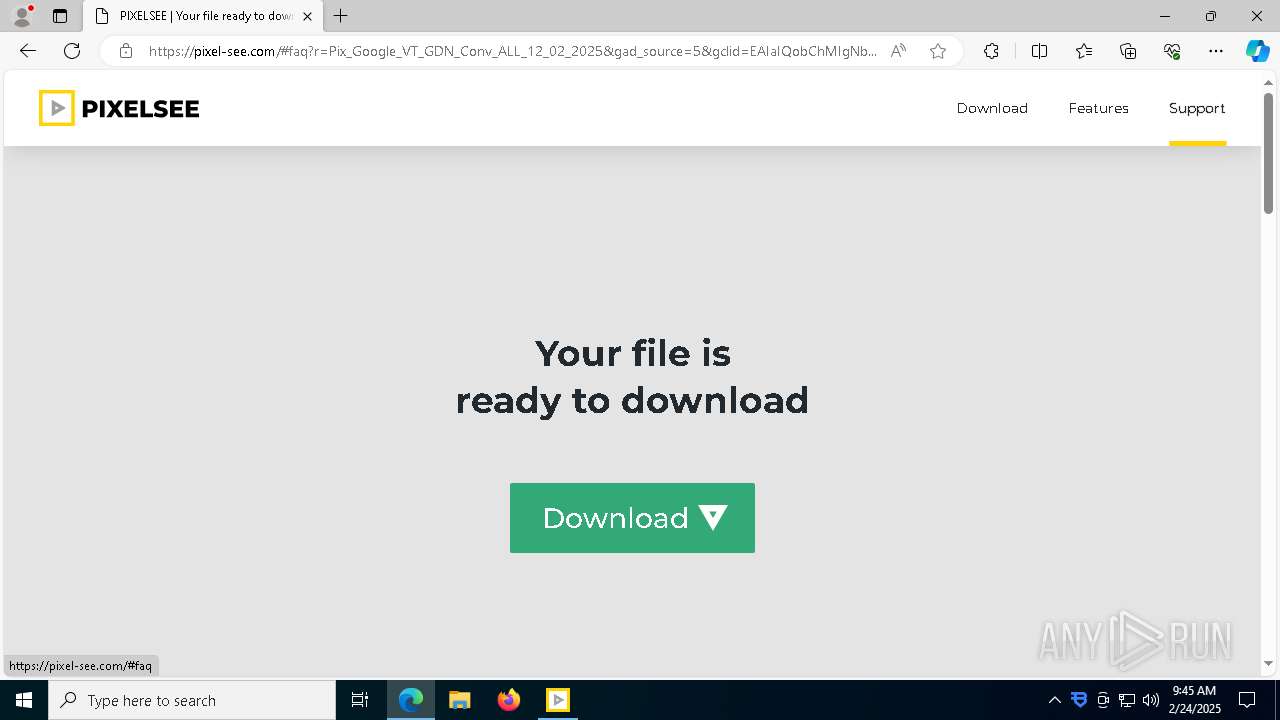Toggle Split screen icon

tap(1039, 51)
